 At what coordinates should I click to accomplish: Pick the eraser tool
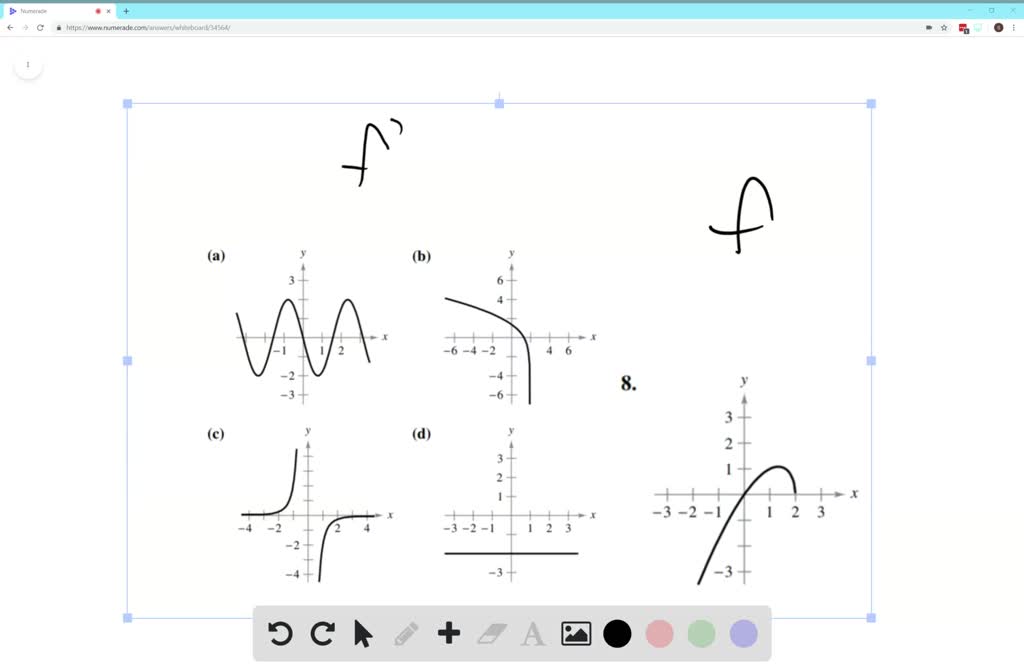490,634
